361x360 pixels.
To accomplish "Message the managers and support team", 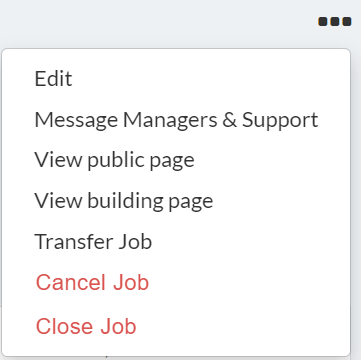I will click(176, 120).
